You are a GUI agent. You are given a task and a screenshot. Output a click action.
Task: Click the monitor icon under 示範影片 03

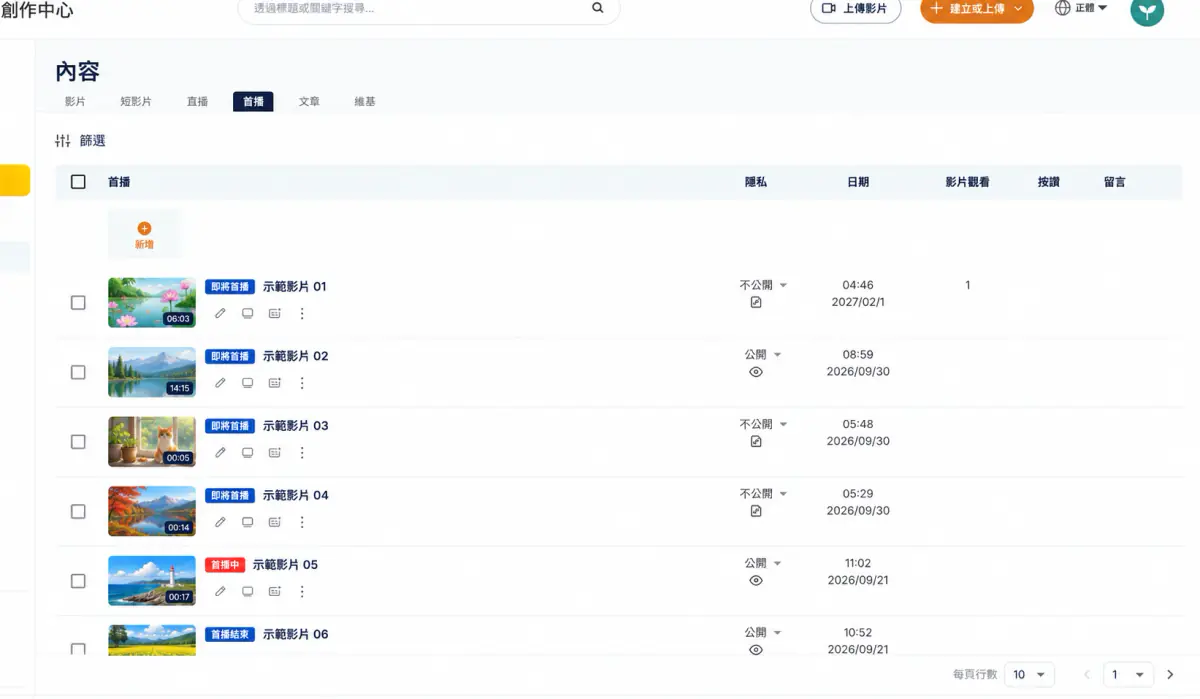pyautogui.click(x=247, y=452)
